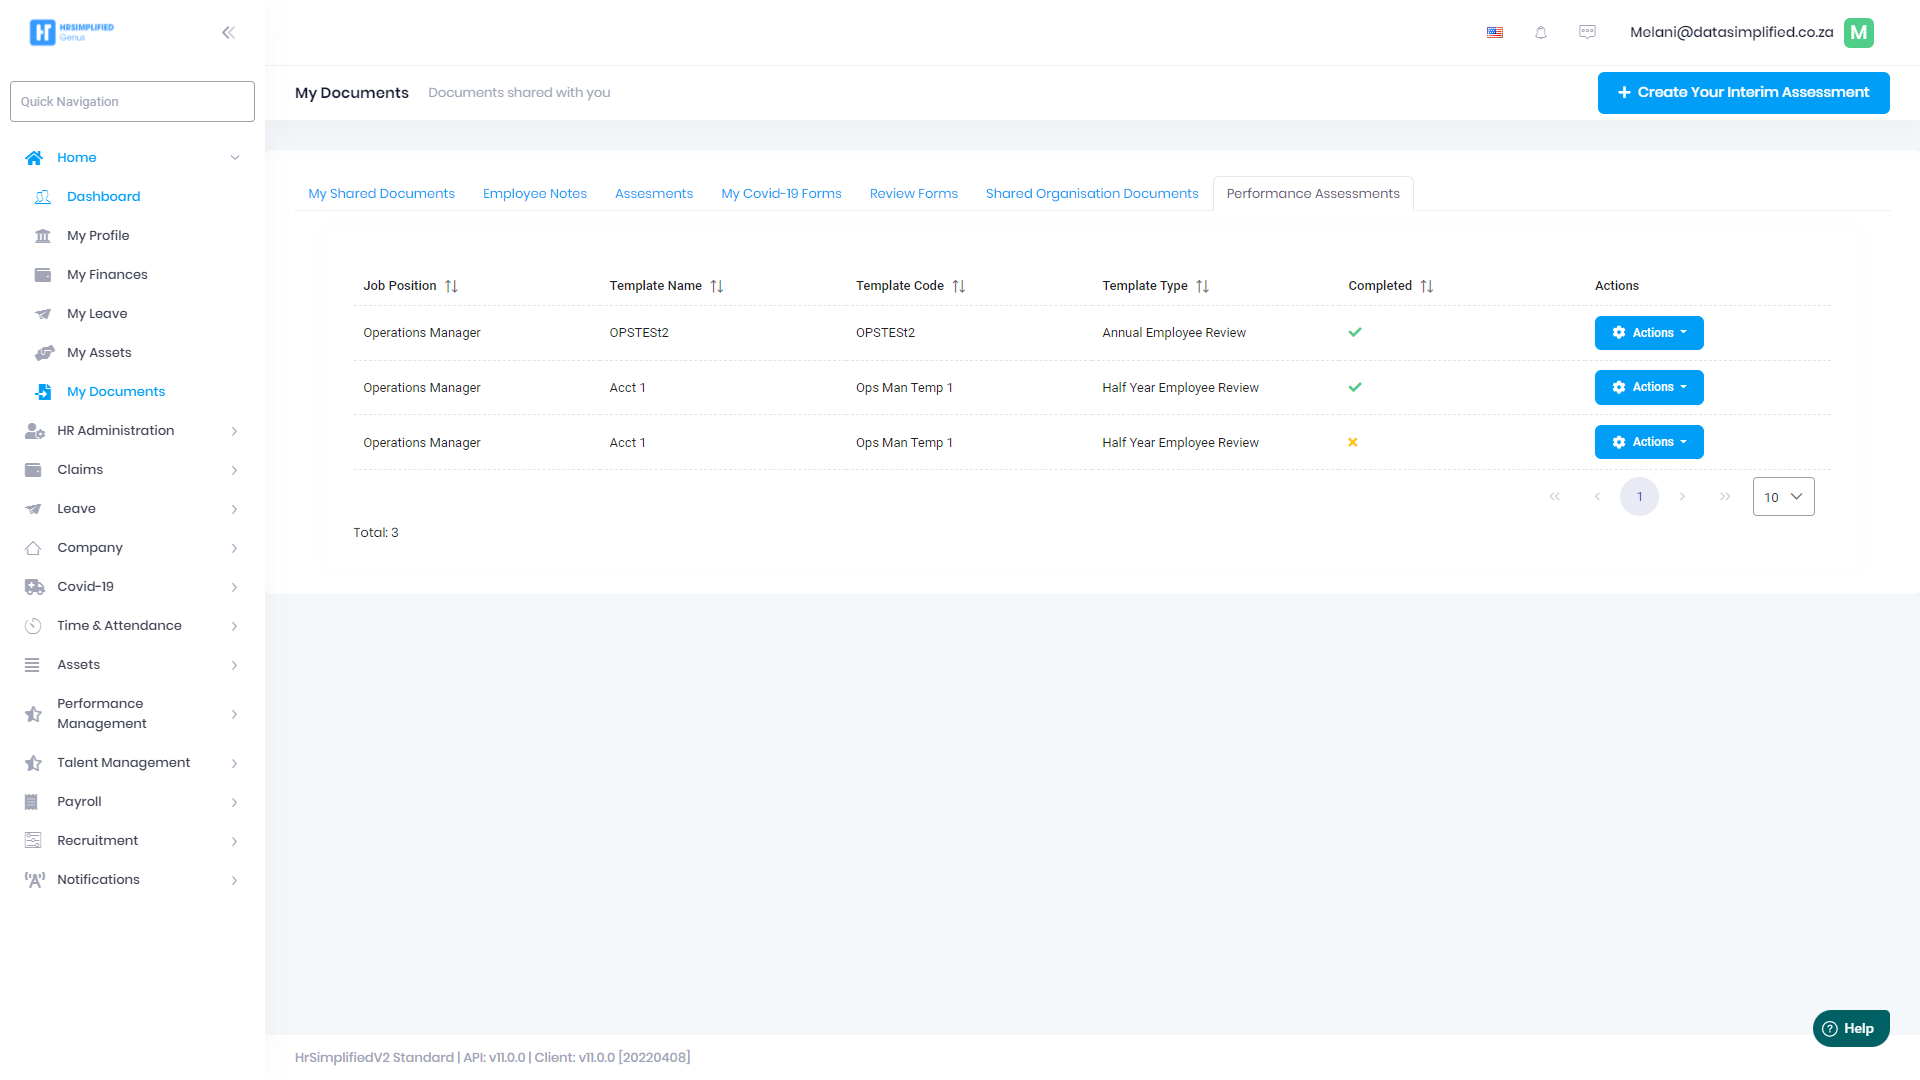The width and height of the screenshot is (1920, 1080).
Task: Click the green user avatar M
Action: (1859, 33)
